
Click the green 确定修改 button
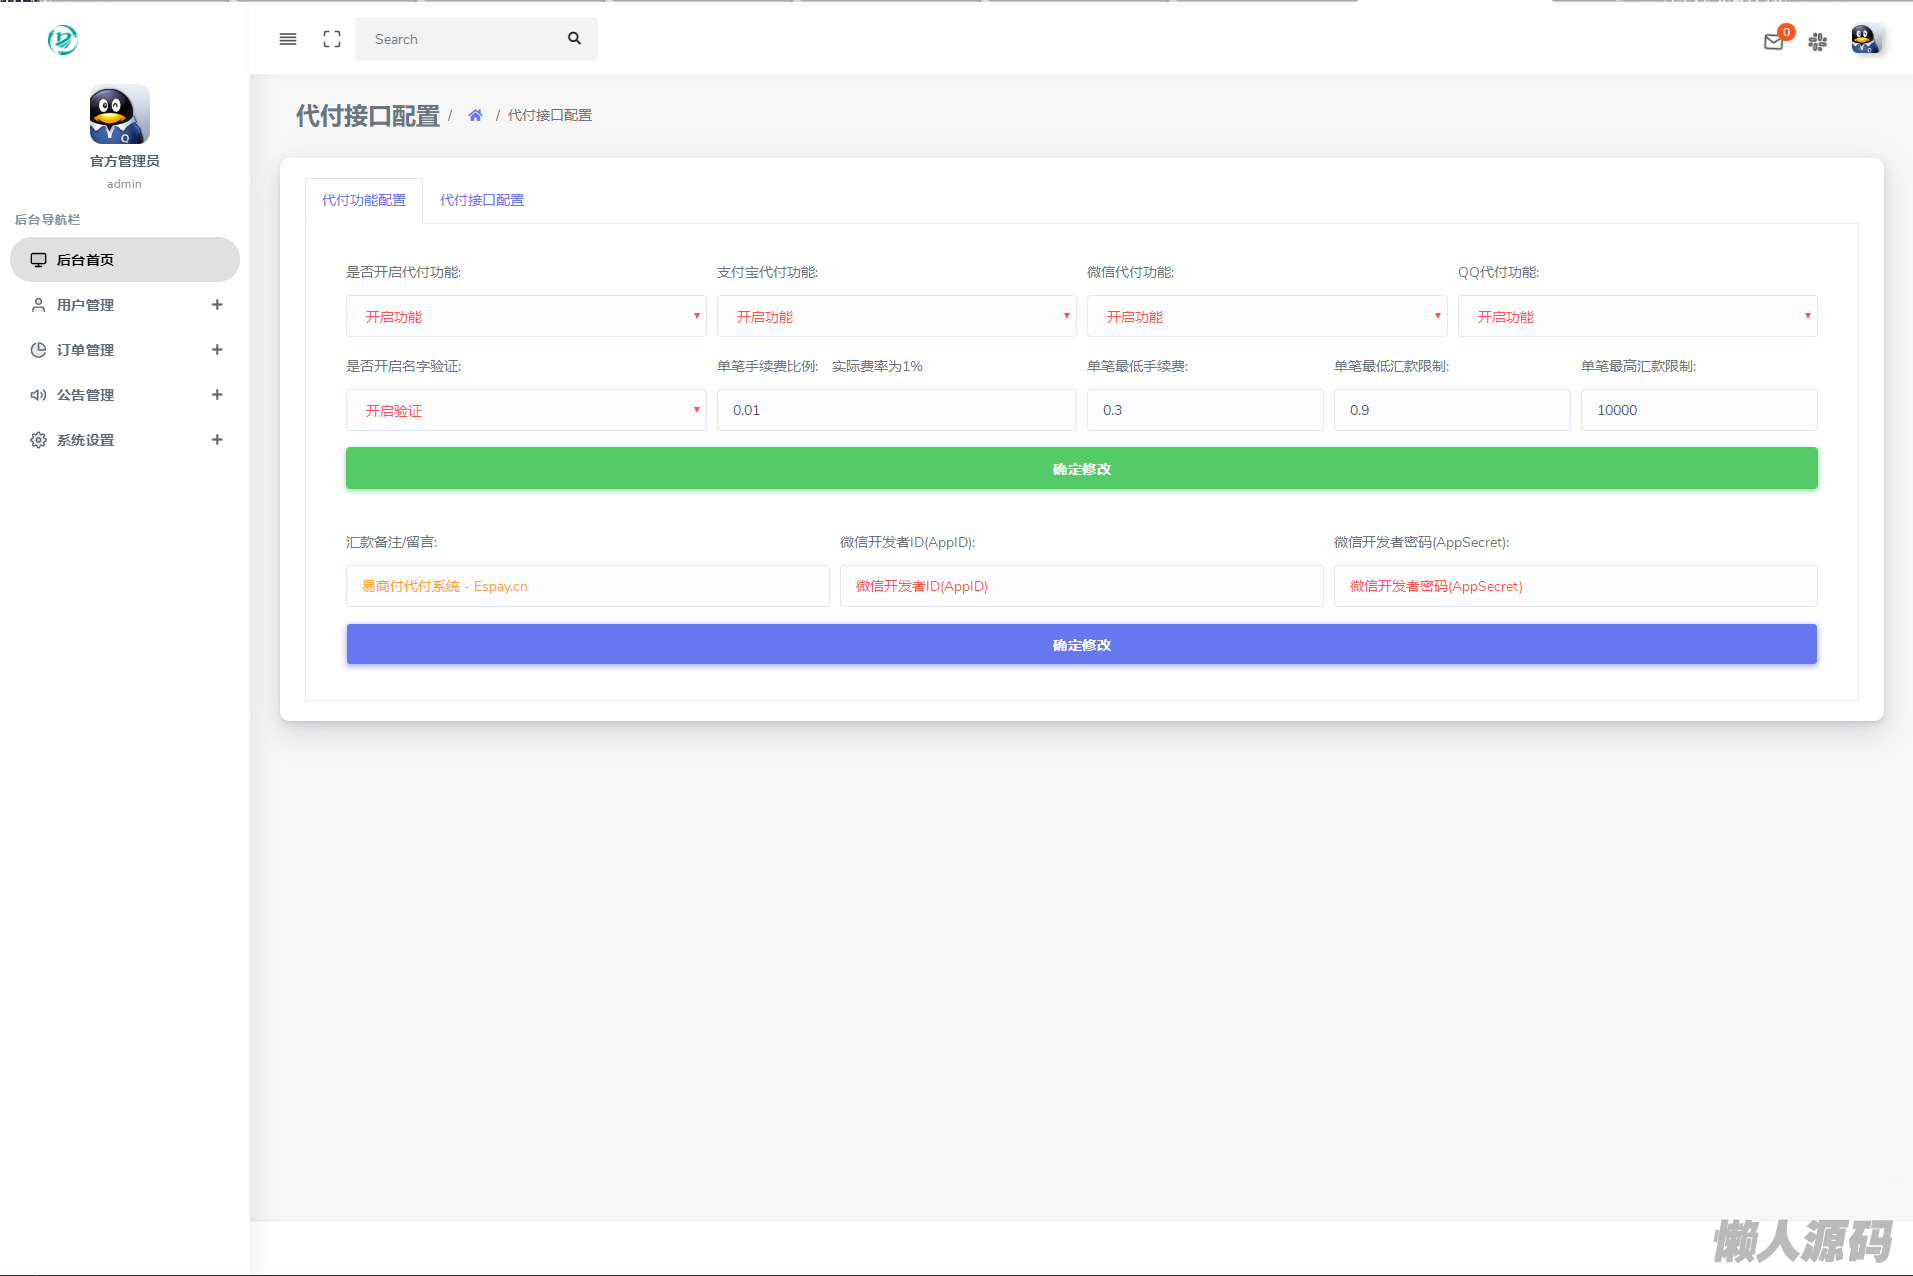point(1081,469)
